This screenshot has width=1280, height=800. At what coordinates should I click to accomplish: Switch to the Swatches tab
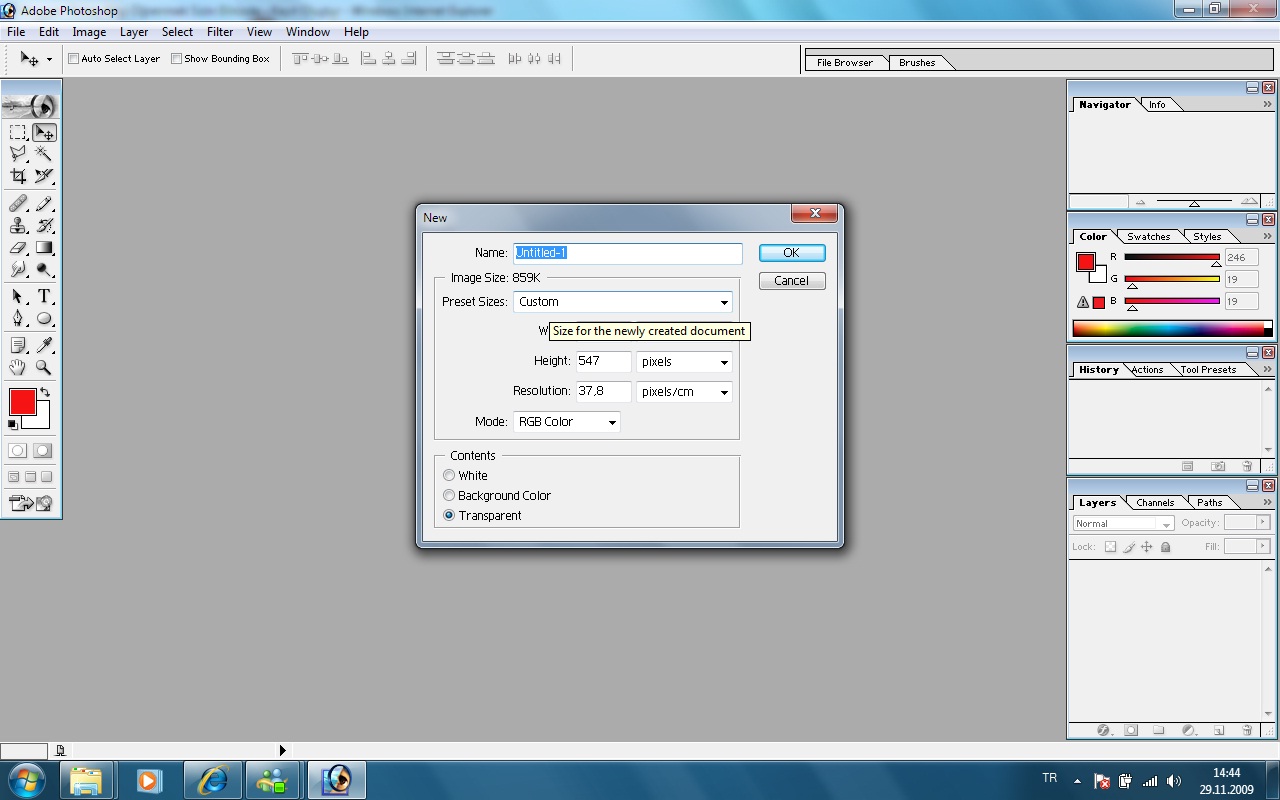1149,237
